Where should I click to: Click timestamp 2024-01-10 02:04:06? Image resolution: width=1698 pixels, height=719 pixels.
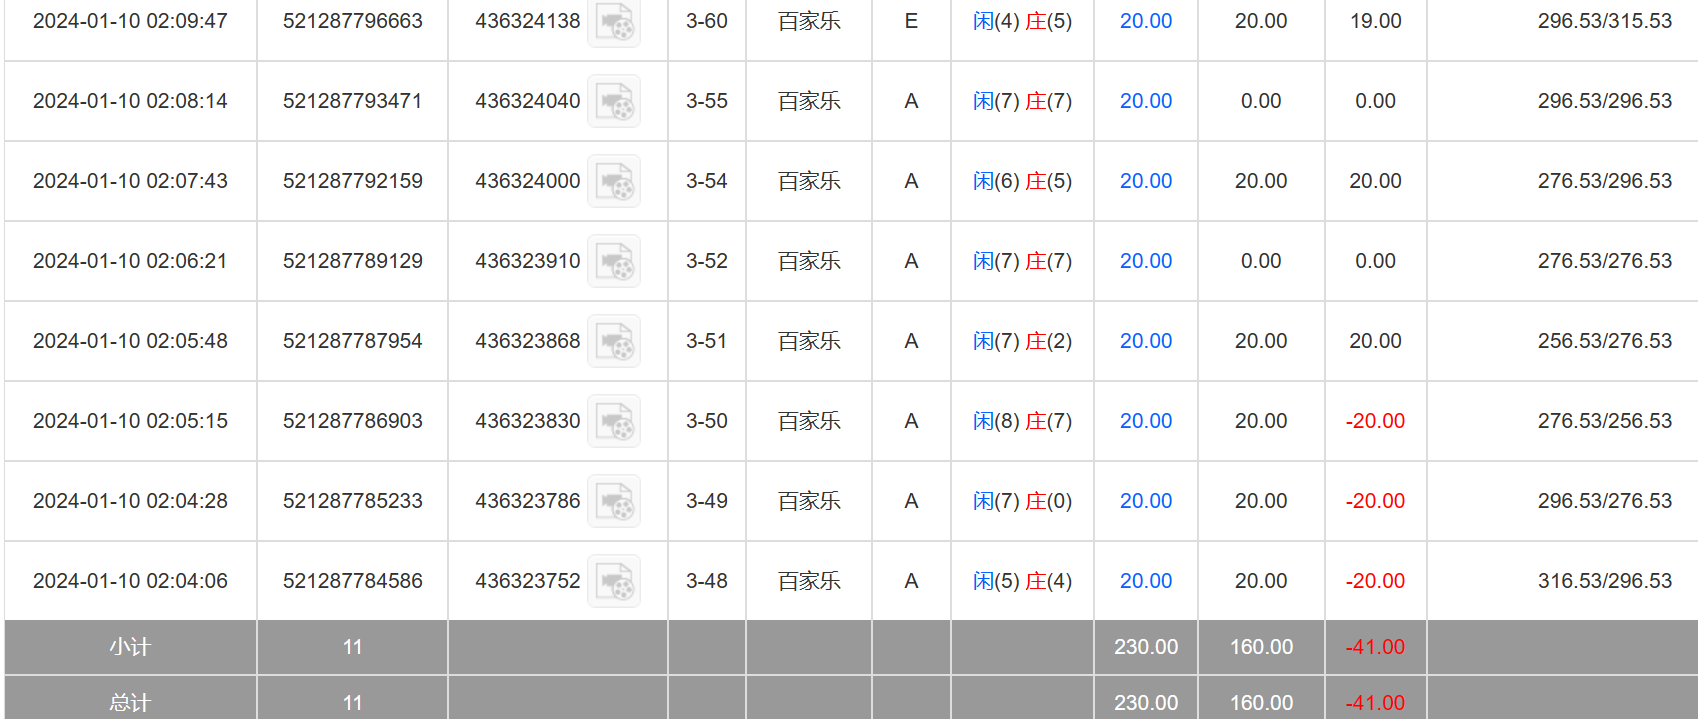coord(130,581)
